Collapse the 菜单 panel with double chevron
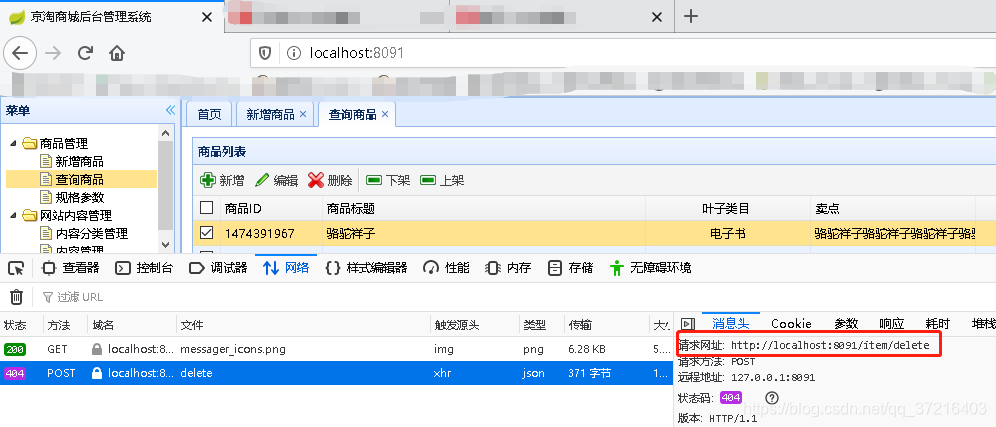This screenshot has width=996, height=427. click(x=170, y=111)
